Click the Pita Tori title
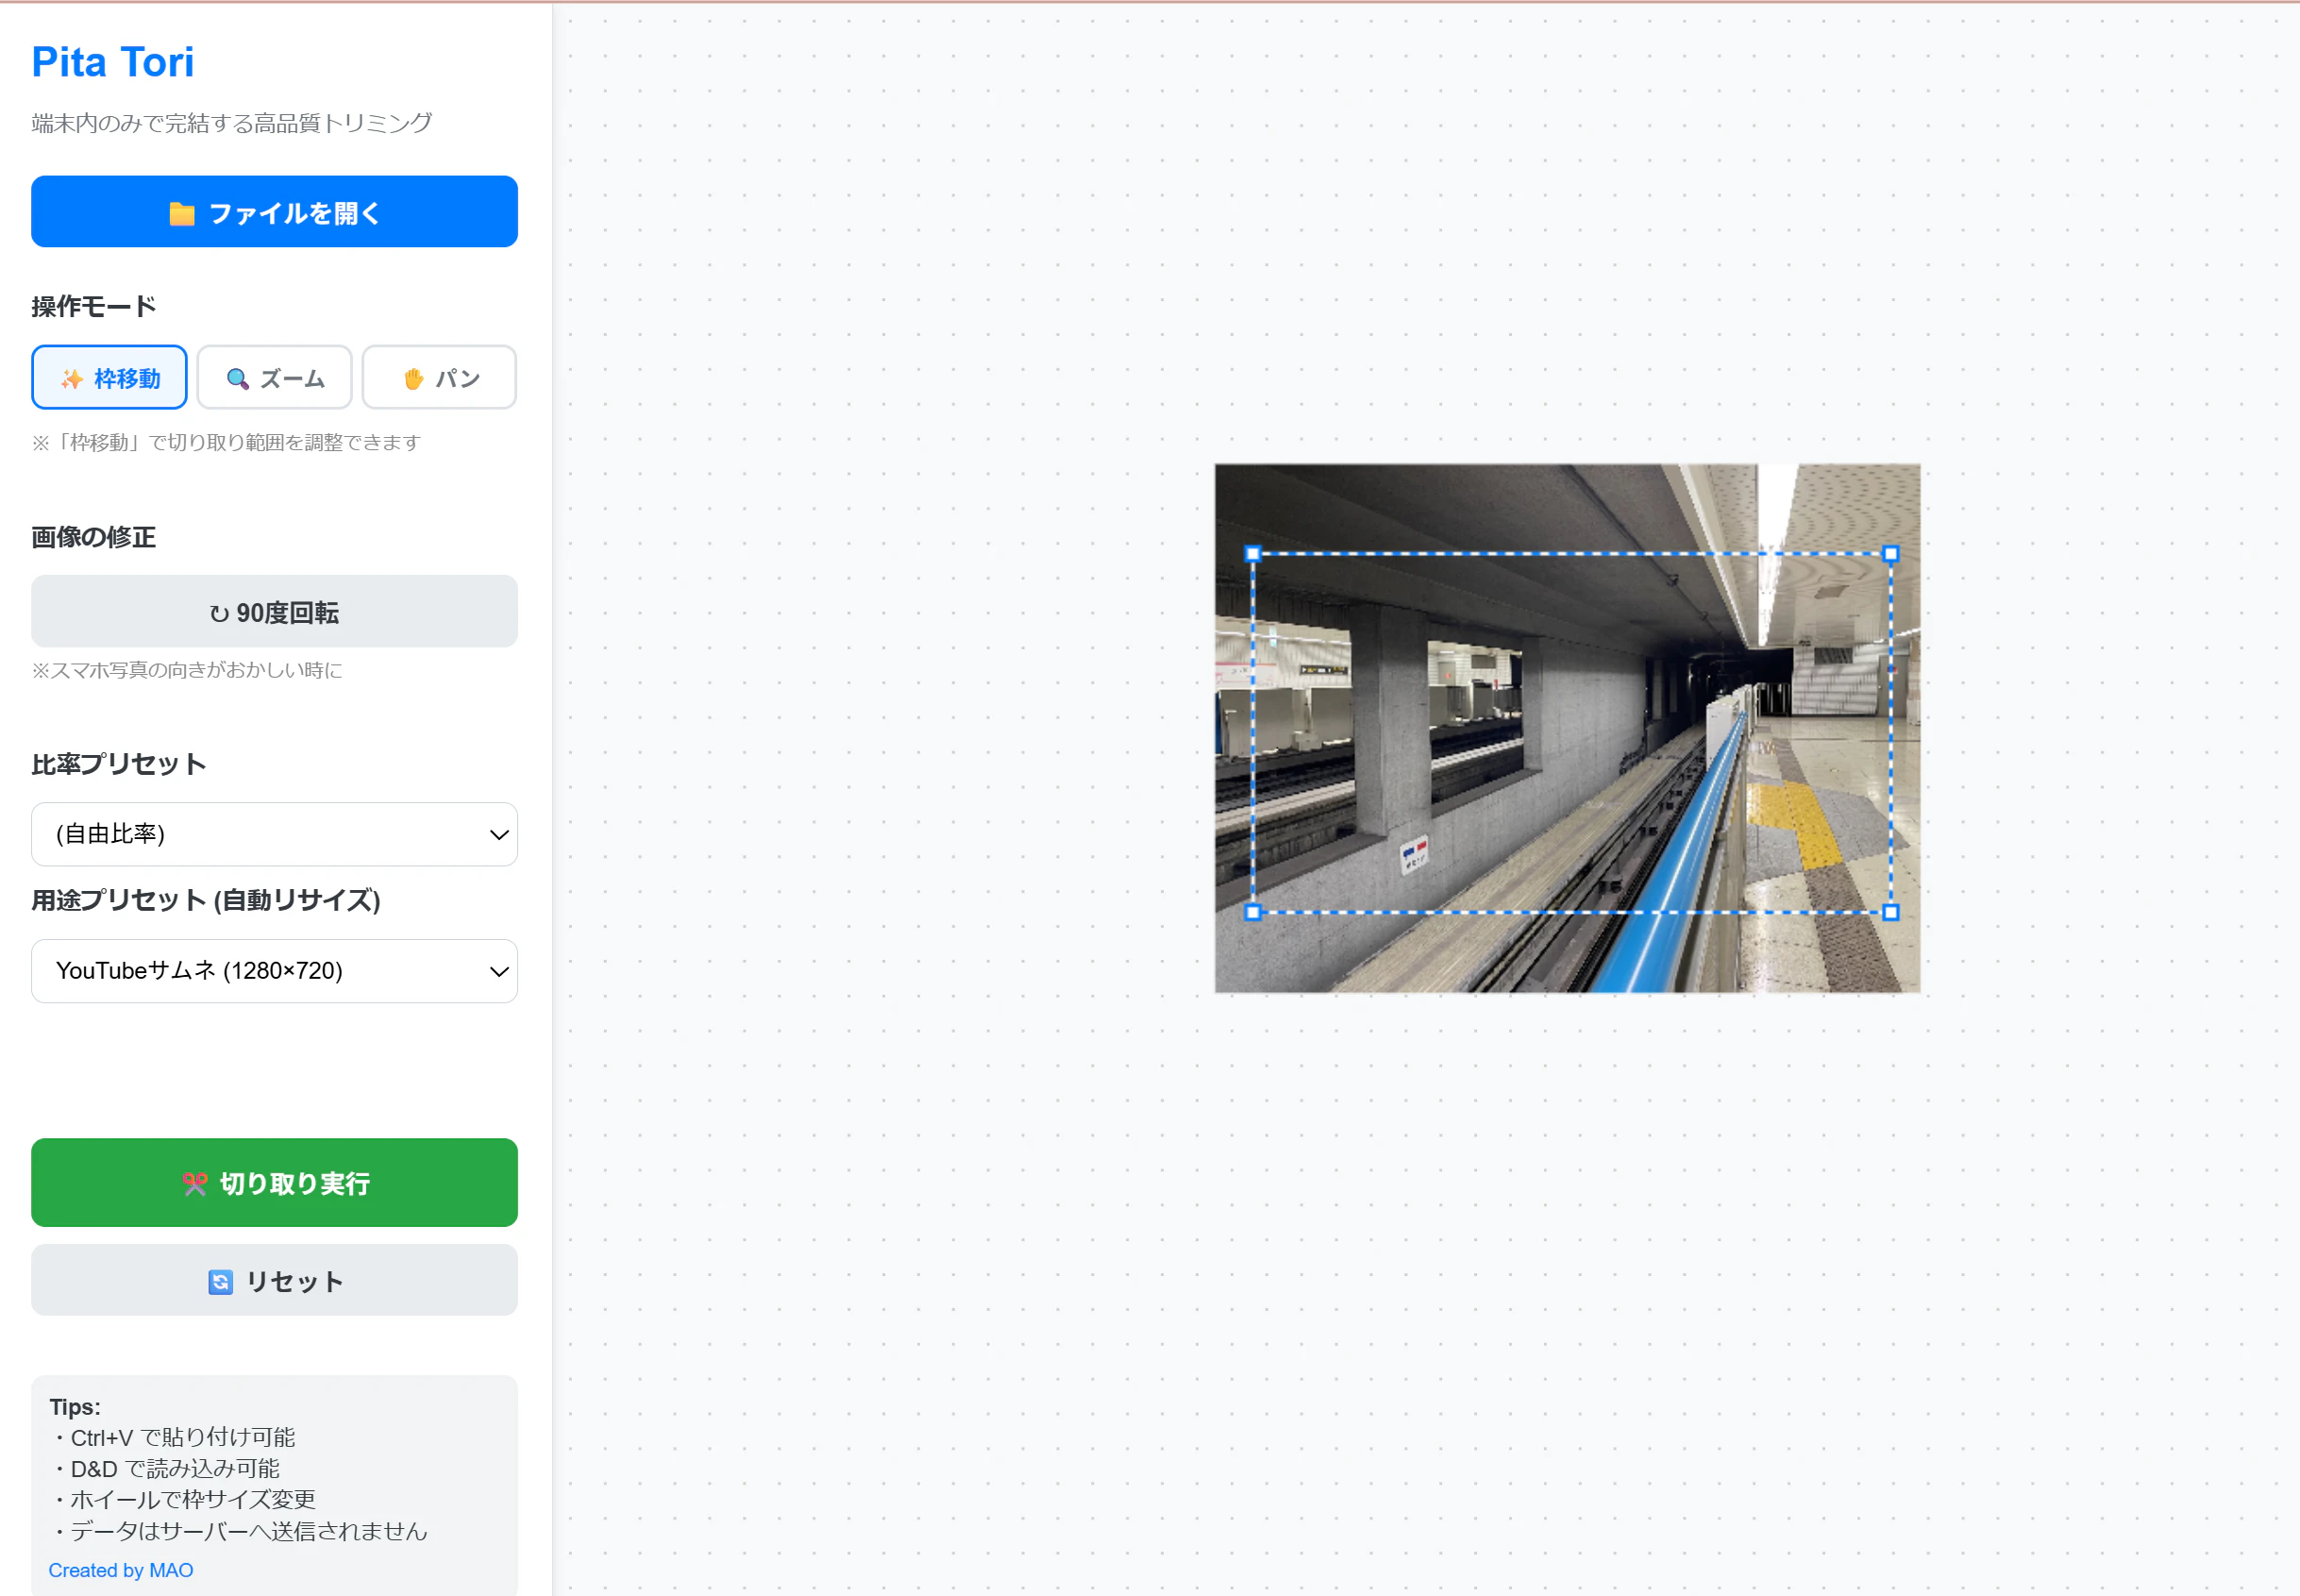This screenshot has height=1596, width=2300. point(113,62)
